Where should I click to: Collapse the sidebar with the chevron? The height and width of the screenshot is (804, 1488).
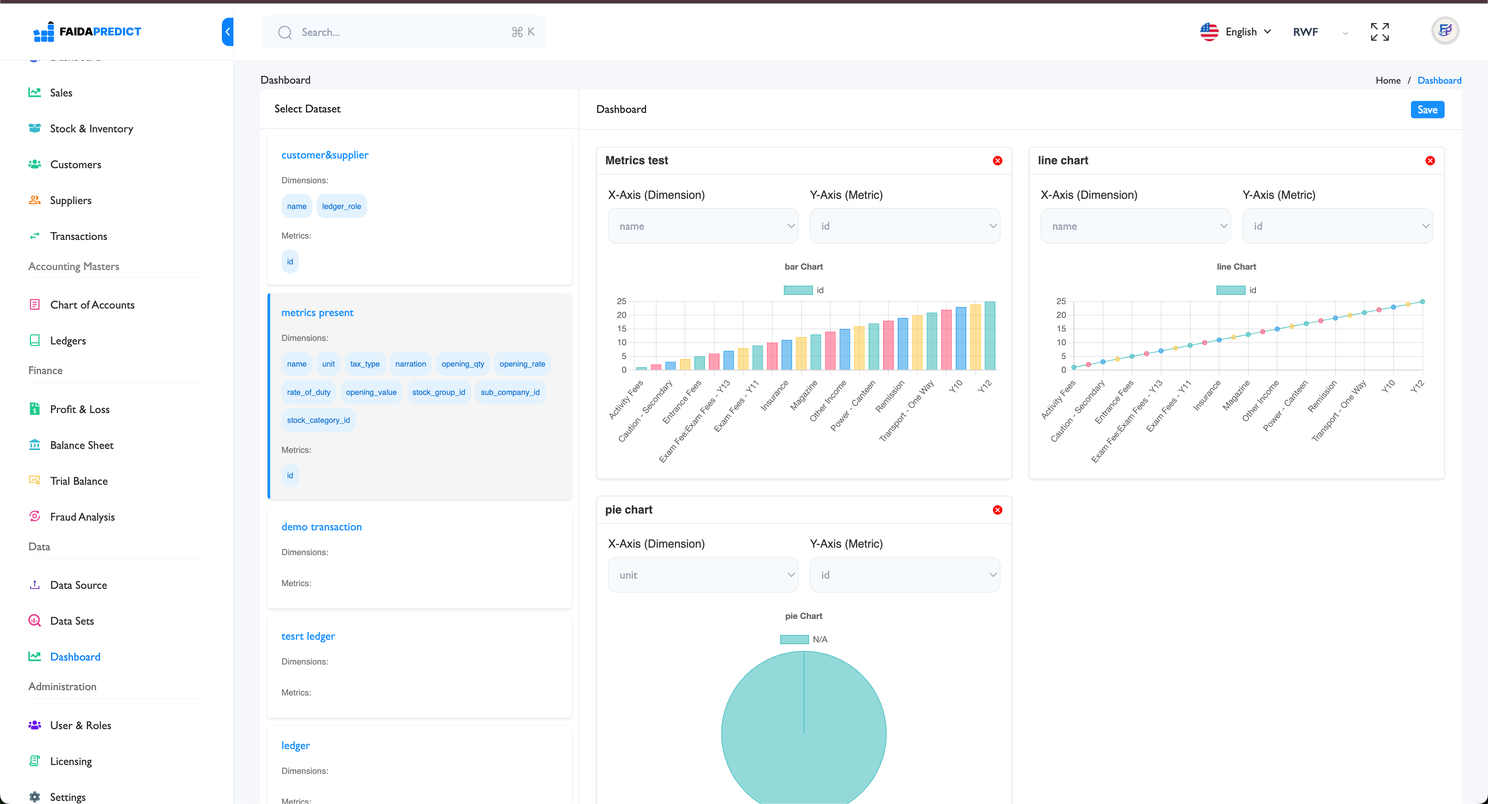pos(228,31)
